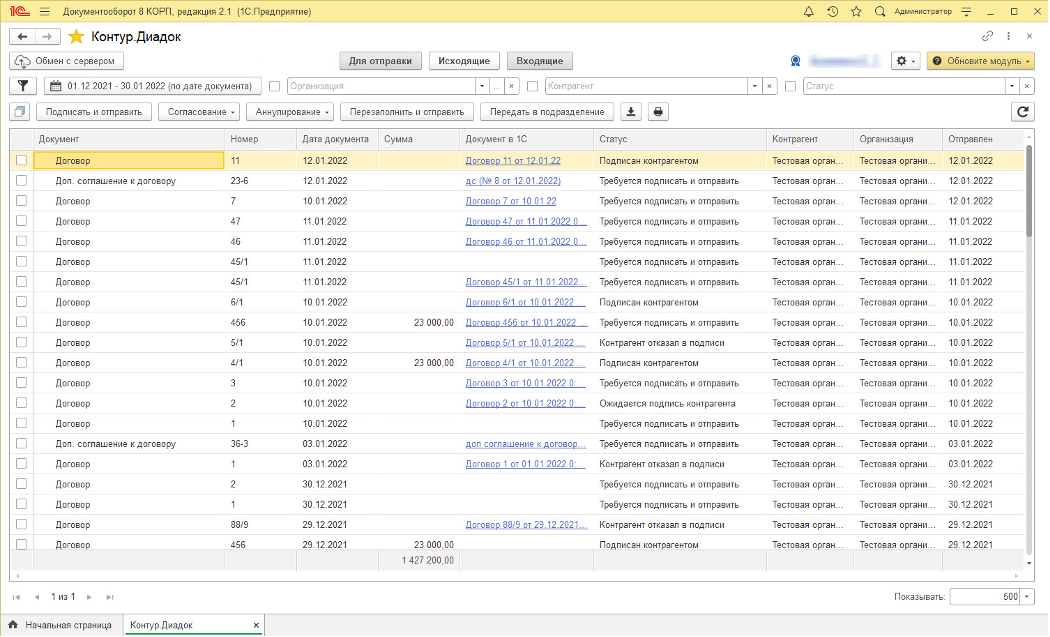Viewport: 1050px width, 637px height.
Task: Switch to Исходящие section
Action: (x=464, y=61)
